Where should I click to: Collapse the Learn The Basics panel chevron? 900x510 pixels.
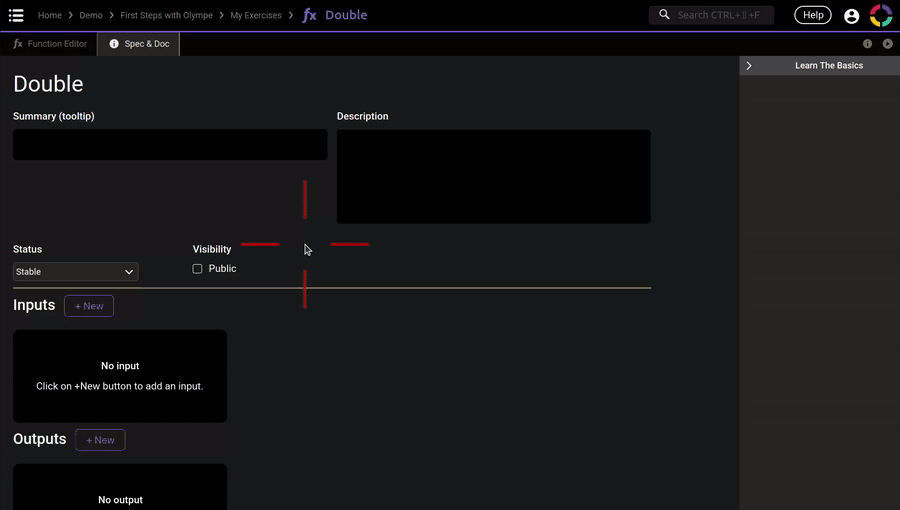click(749, 66)
